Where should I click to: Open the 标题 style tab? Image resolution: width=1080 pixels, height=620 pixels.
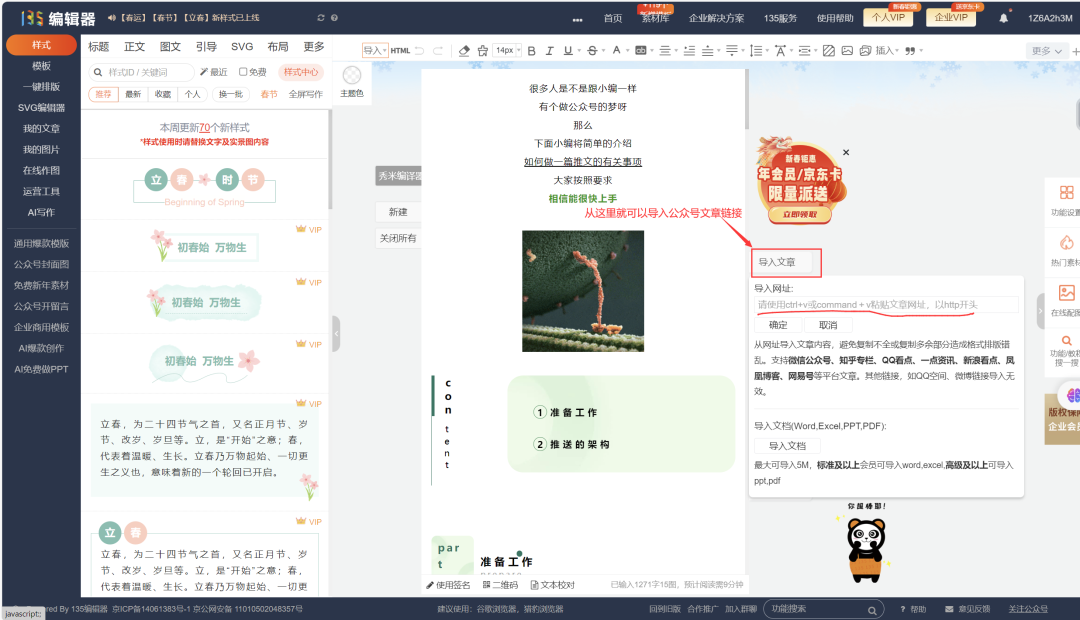(x=98, y=47)
